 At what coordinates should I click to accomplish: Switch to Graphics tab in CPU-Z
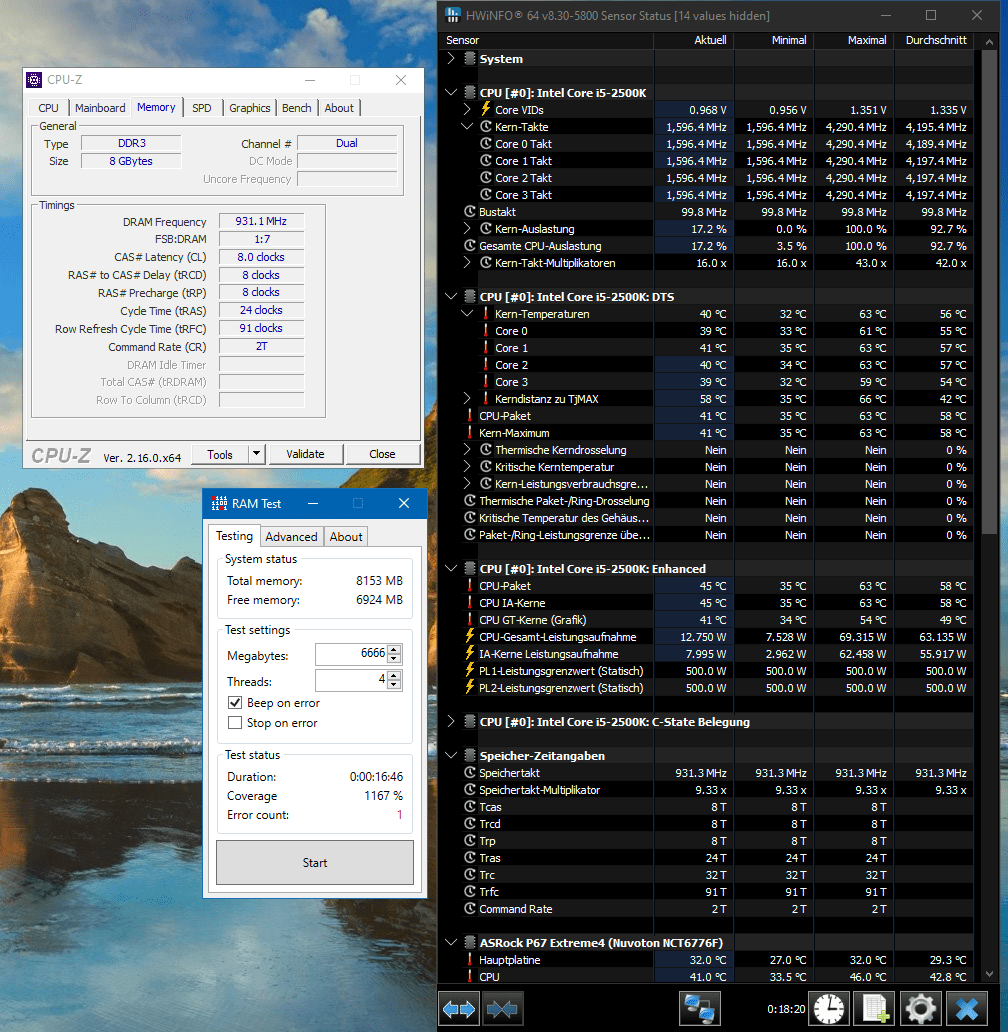pos(249,108)
